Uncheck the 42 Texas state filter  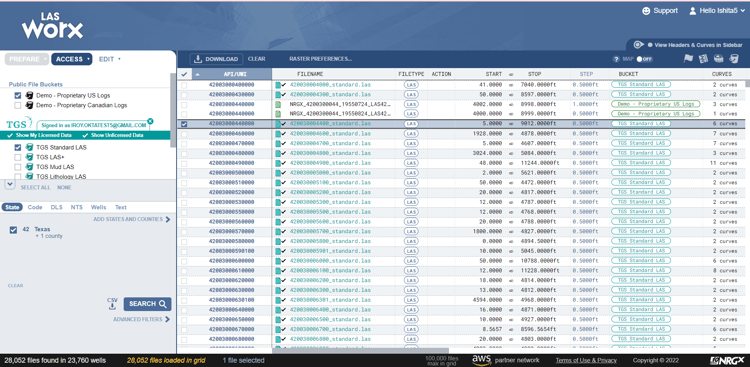tap(13, 230)
